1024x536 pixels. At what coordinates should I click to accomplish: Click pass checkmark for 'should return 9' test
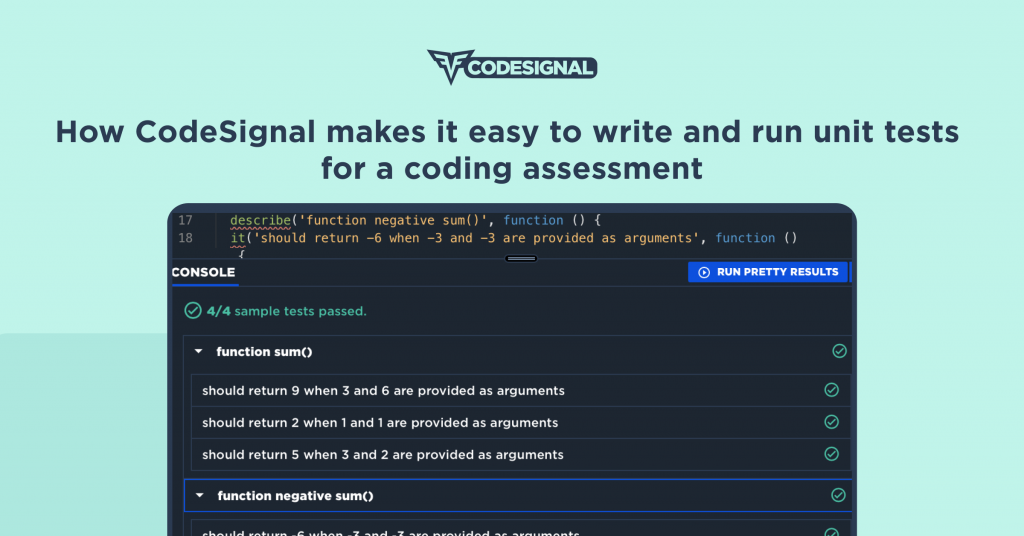click(831, 390)
